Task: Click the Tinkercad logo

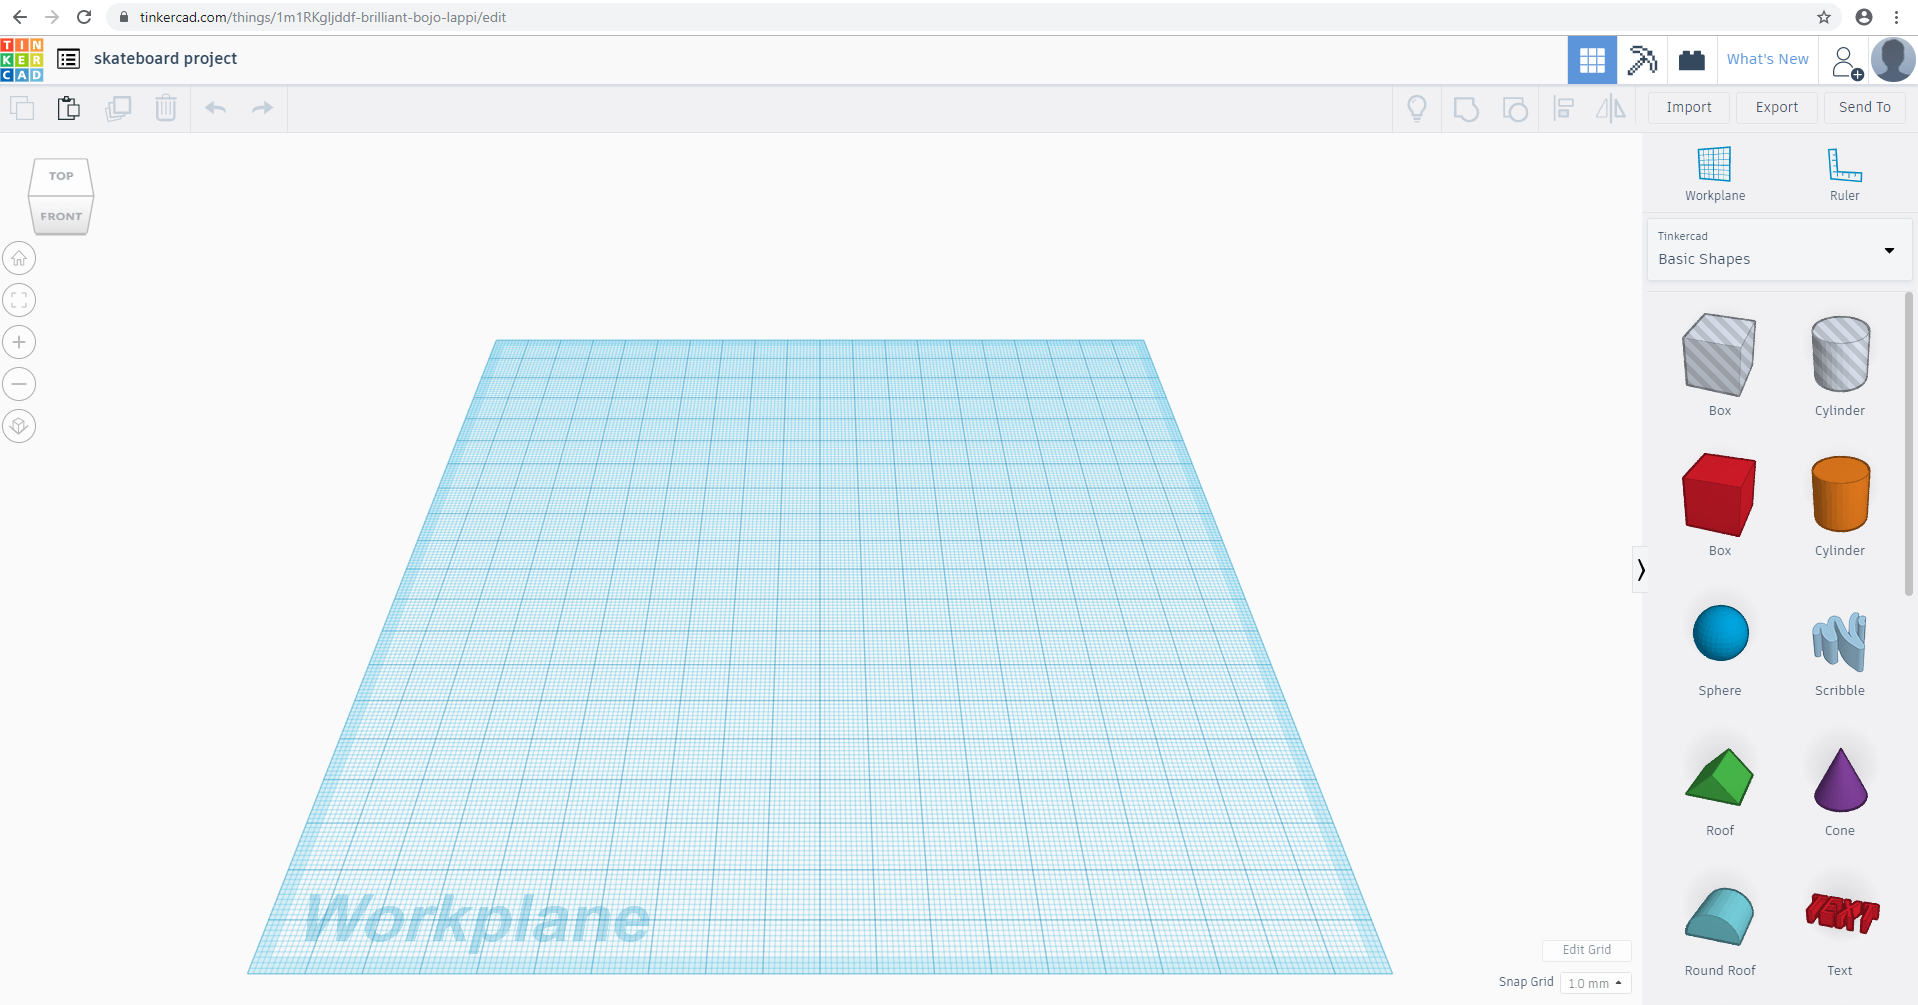Action: coord(22,59)
